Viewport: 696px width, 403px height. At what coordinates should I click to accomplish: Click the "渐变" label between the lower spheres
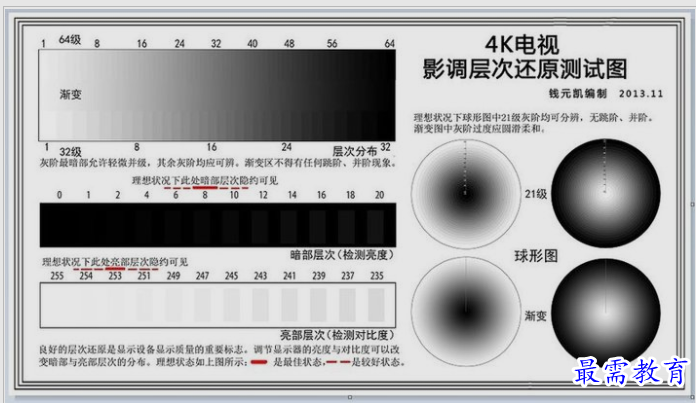536,316
